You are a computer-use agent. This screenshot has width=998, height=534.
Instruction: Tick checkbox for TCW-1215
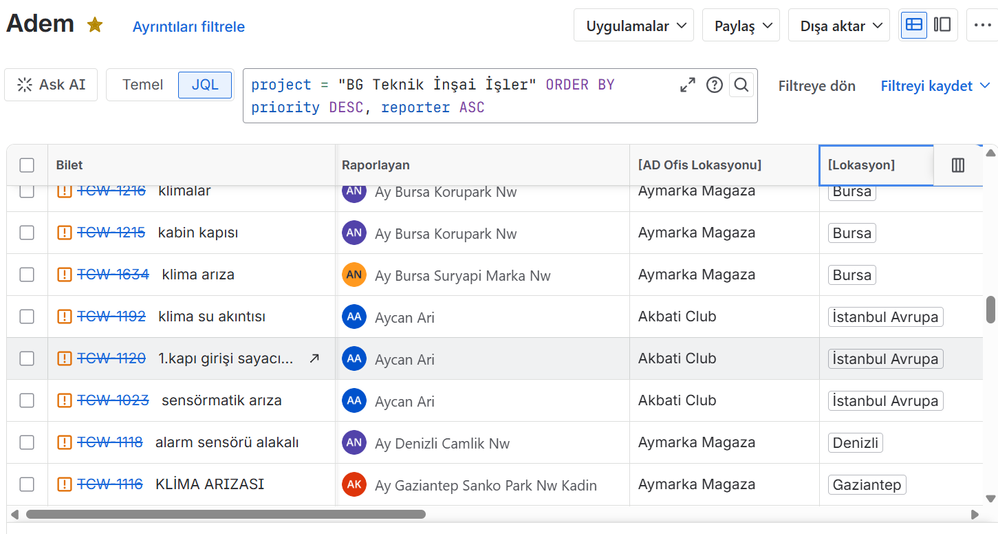click(27, 232)
